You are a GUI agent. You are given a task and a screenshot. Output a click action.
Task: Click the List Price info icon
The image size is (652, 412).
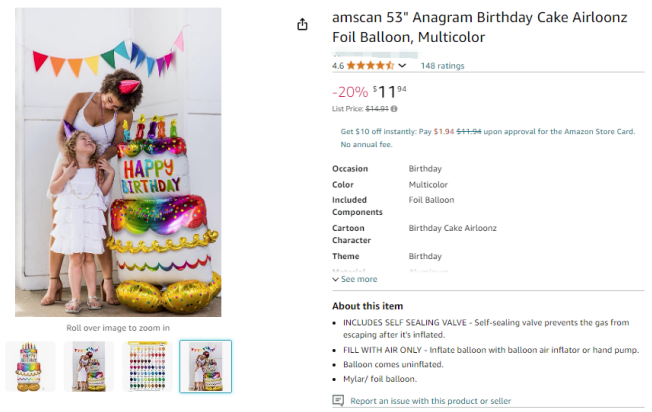click(395, 108)
